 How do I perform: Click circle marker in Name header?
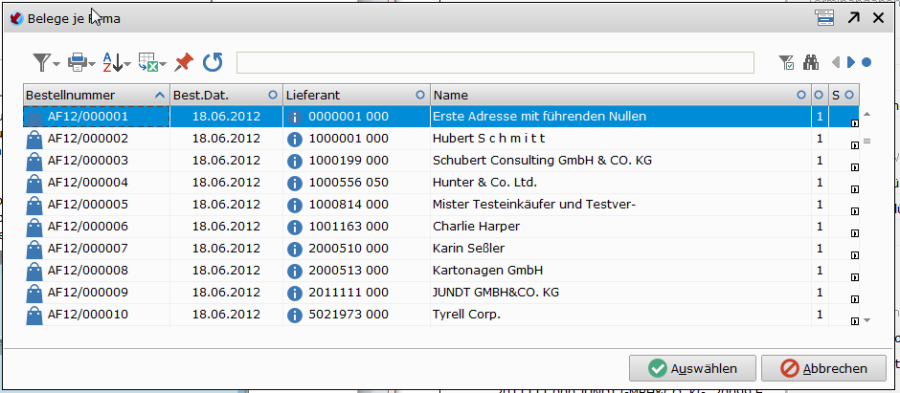[801, 95]
